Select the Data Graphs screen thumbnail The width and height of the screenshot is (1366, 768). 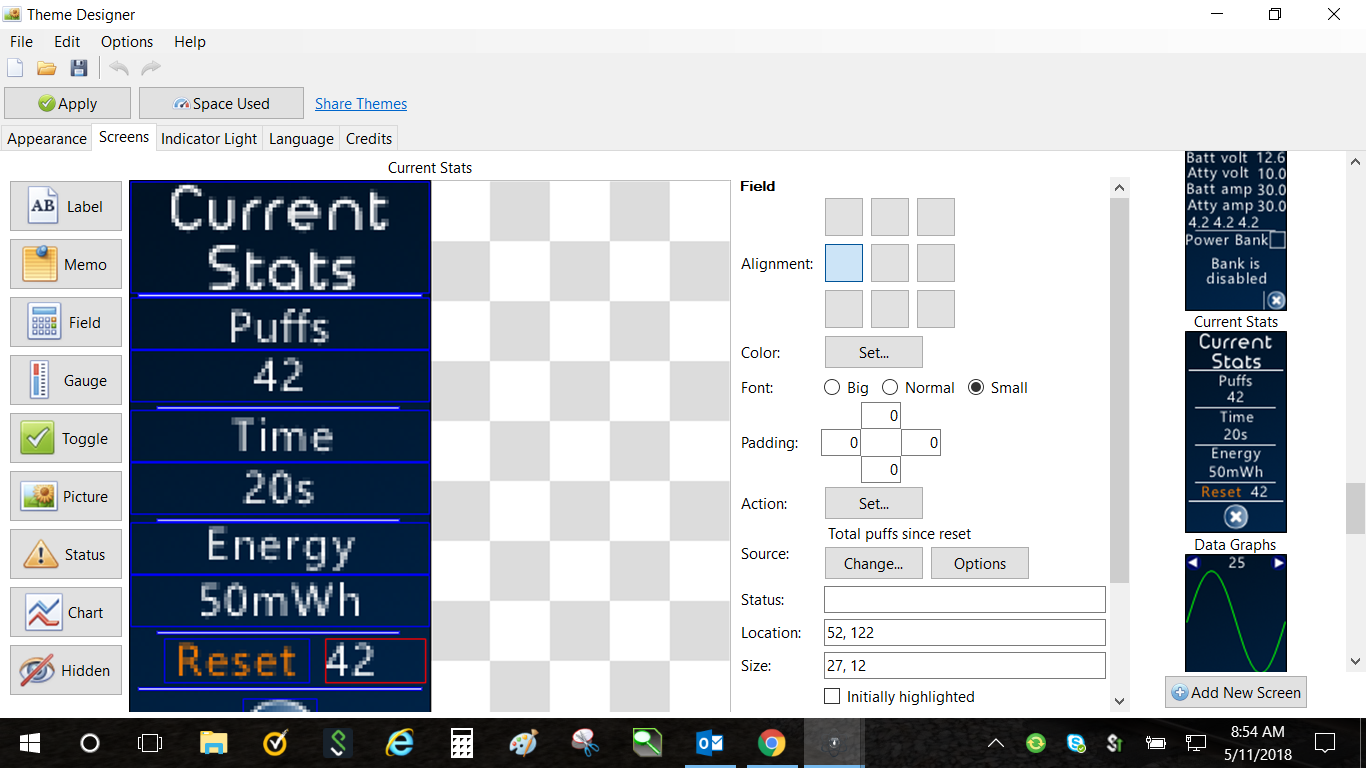click(1235, 613)
